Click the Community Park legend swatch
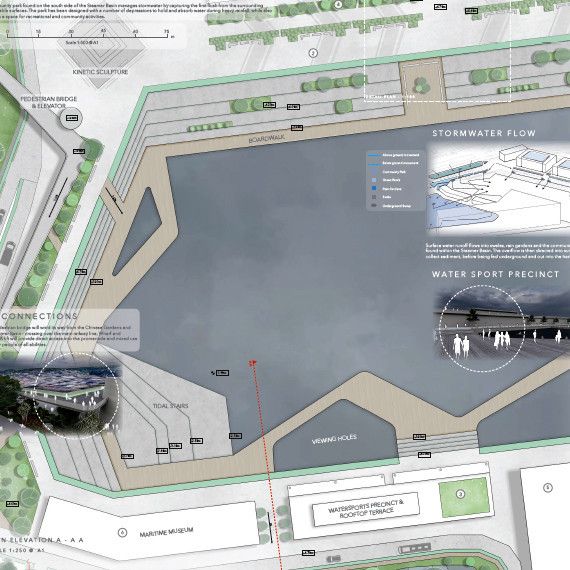 coord(374,171)
